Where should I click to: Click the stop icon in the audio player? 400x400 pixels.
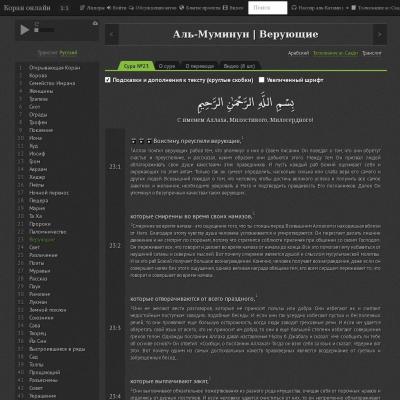(x=36, y=30)
